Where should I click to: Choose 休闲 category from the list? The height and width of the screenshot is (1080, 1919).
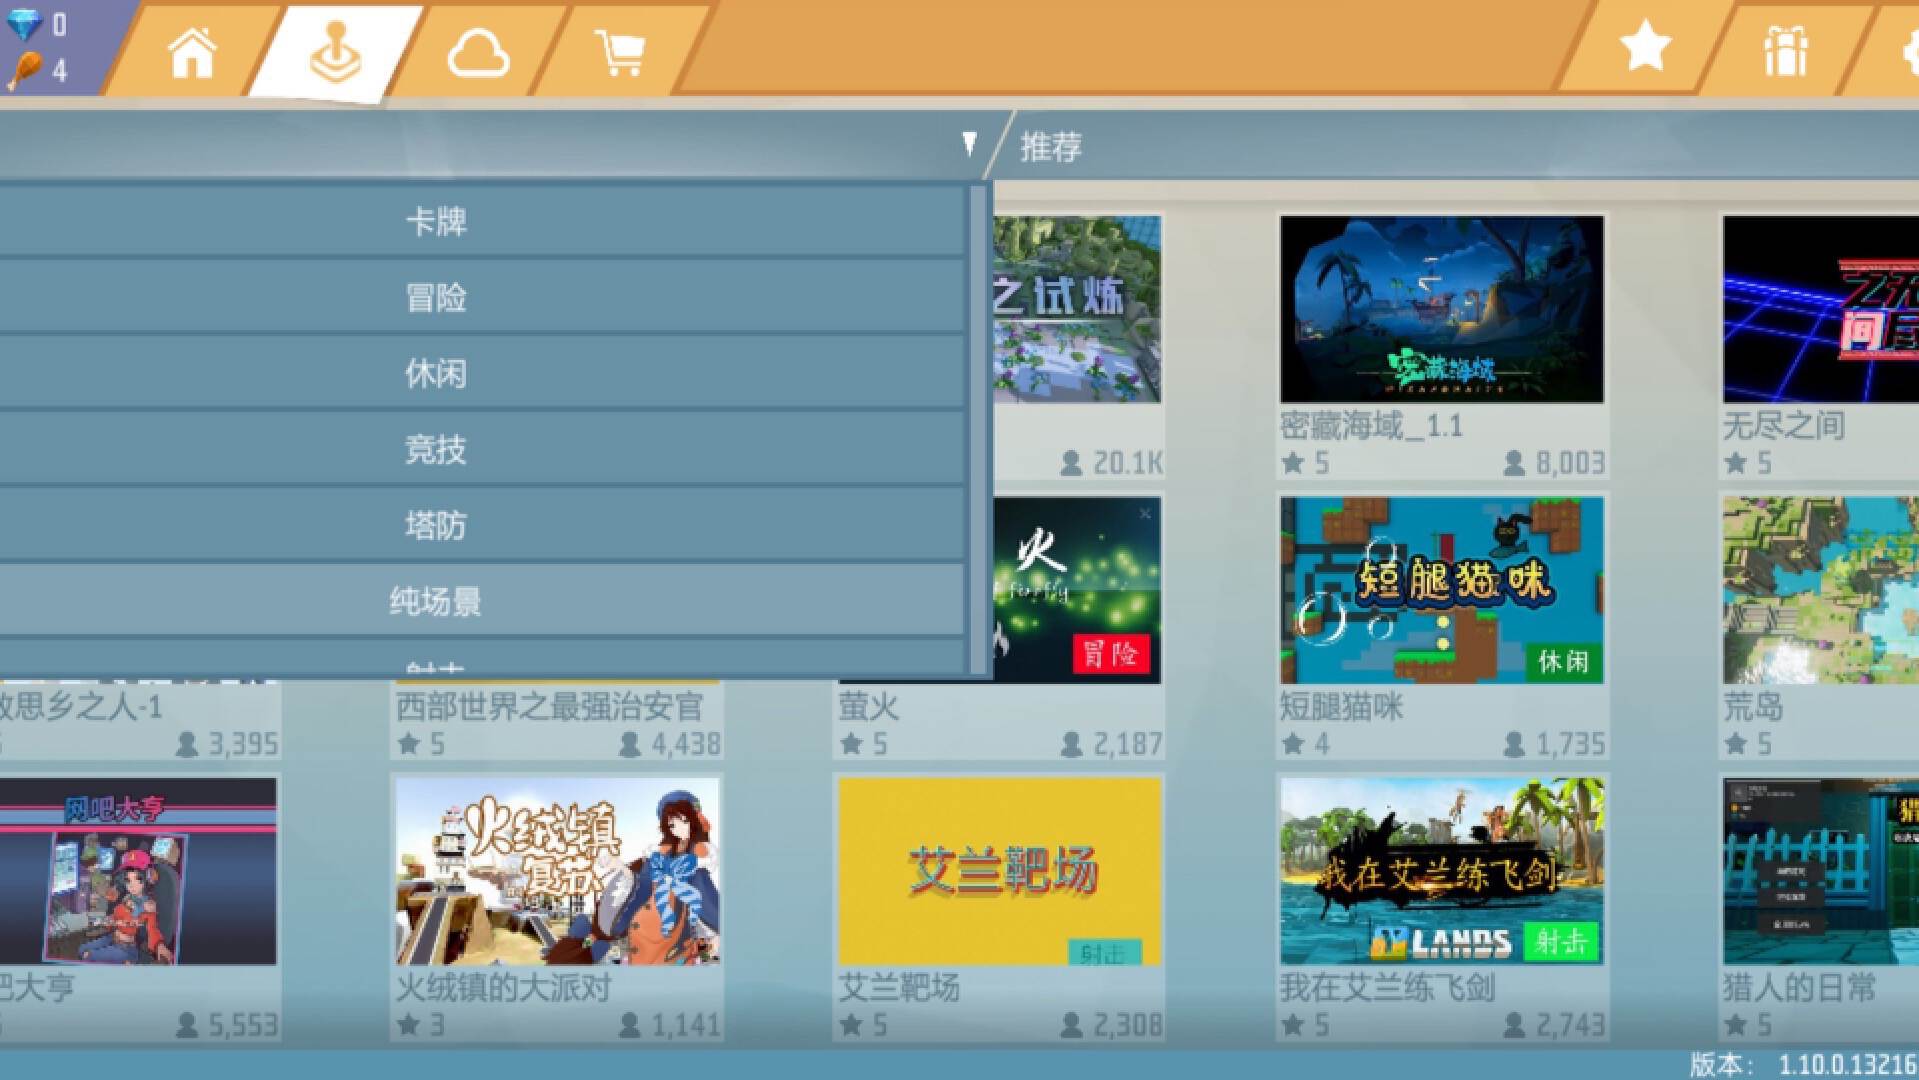click(436, 373)
